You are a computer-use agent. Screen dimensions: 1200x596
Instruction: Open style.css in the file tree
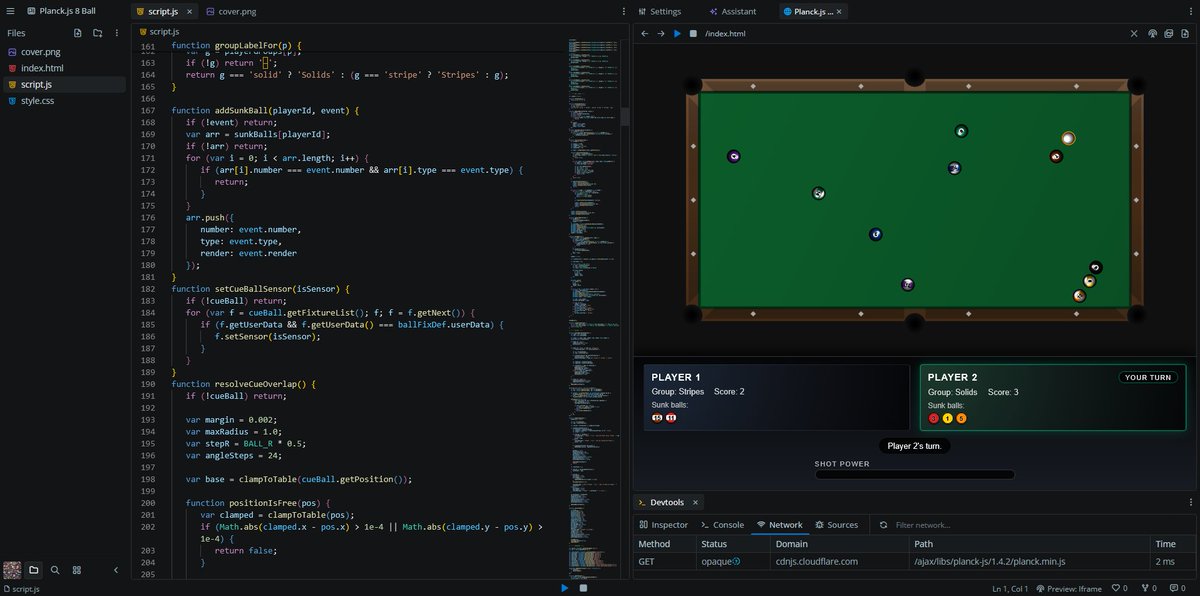pyautogui.click(x=65, y=101)
